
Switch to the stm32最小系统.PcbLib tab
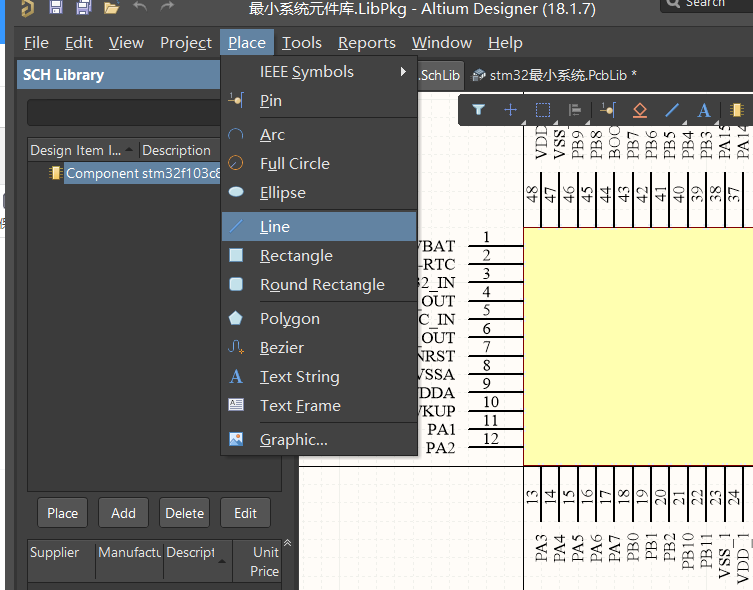point(554,75)
